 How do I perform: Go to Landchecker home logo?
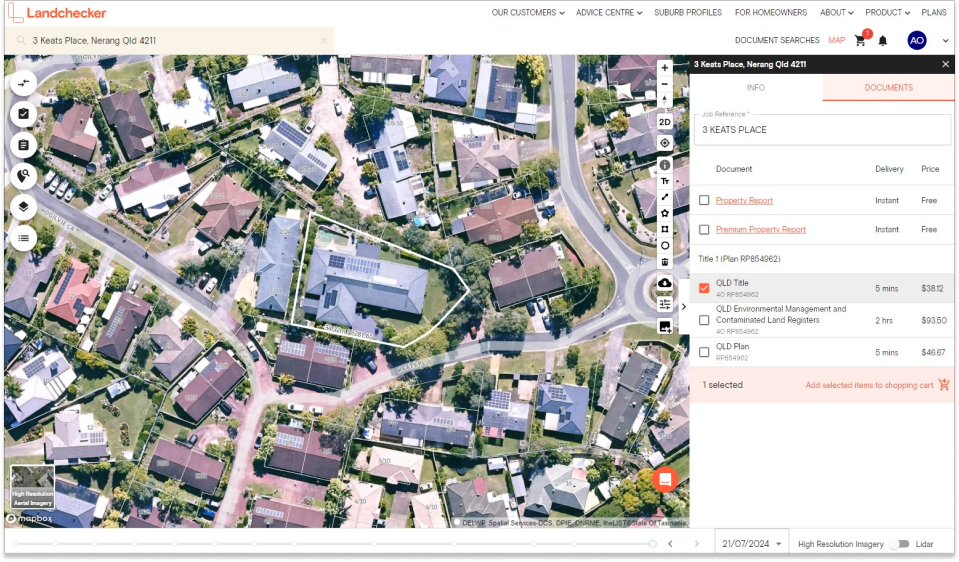[x=57, y=13]
